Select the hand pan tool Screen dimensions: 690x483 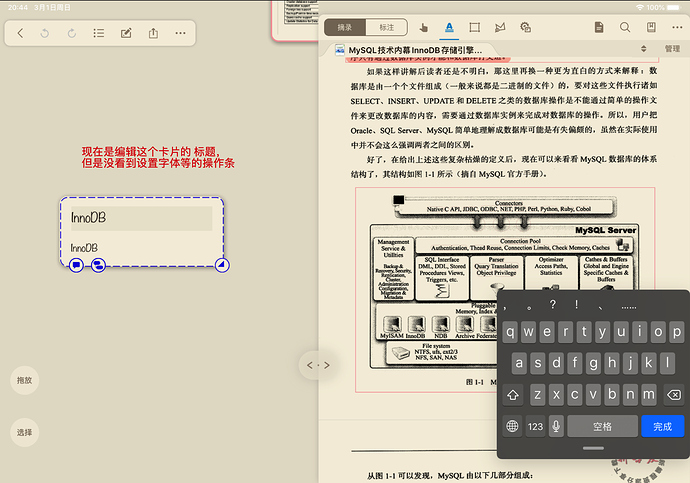(423, 27)
